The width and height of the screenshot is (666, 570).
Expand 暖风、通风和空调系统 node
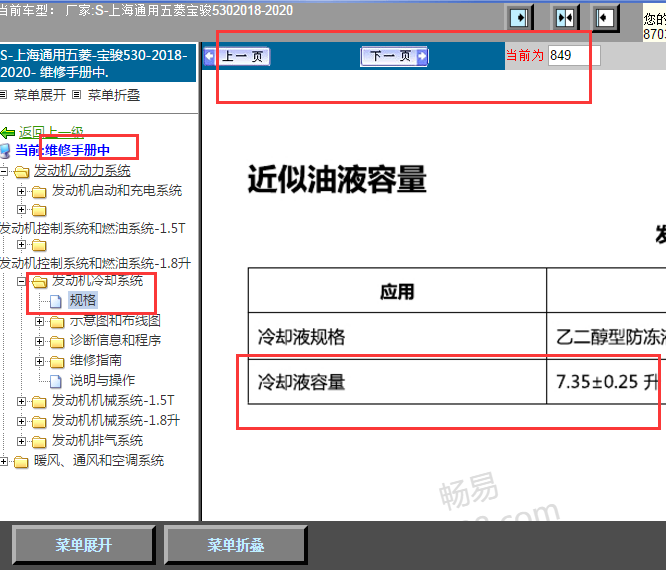coord(3,461)
